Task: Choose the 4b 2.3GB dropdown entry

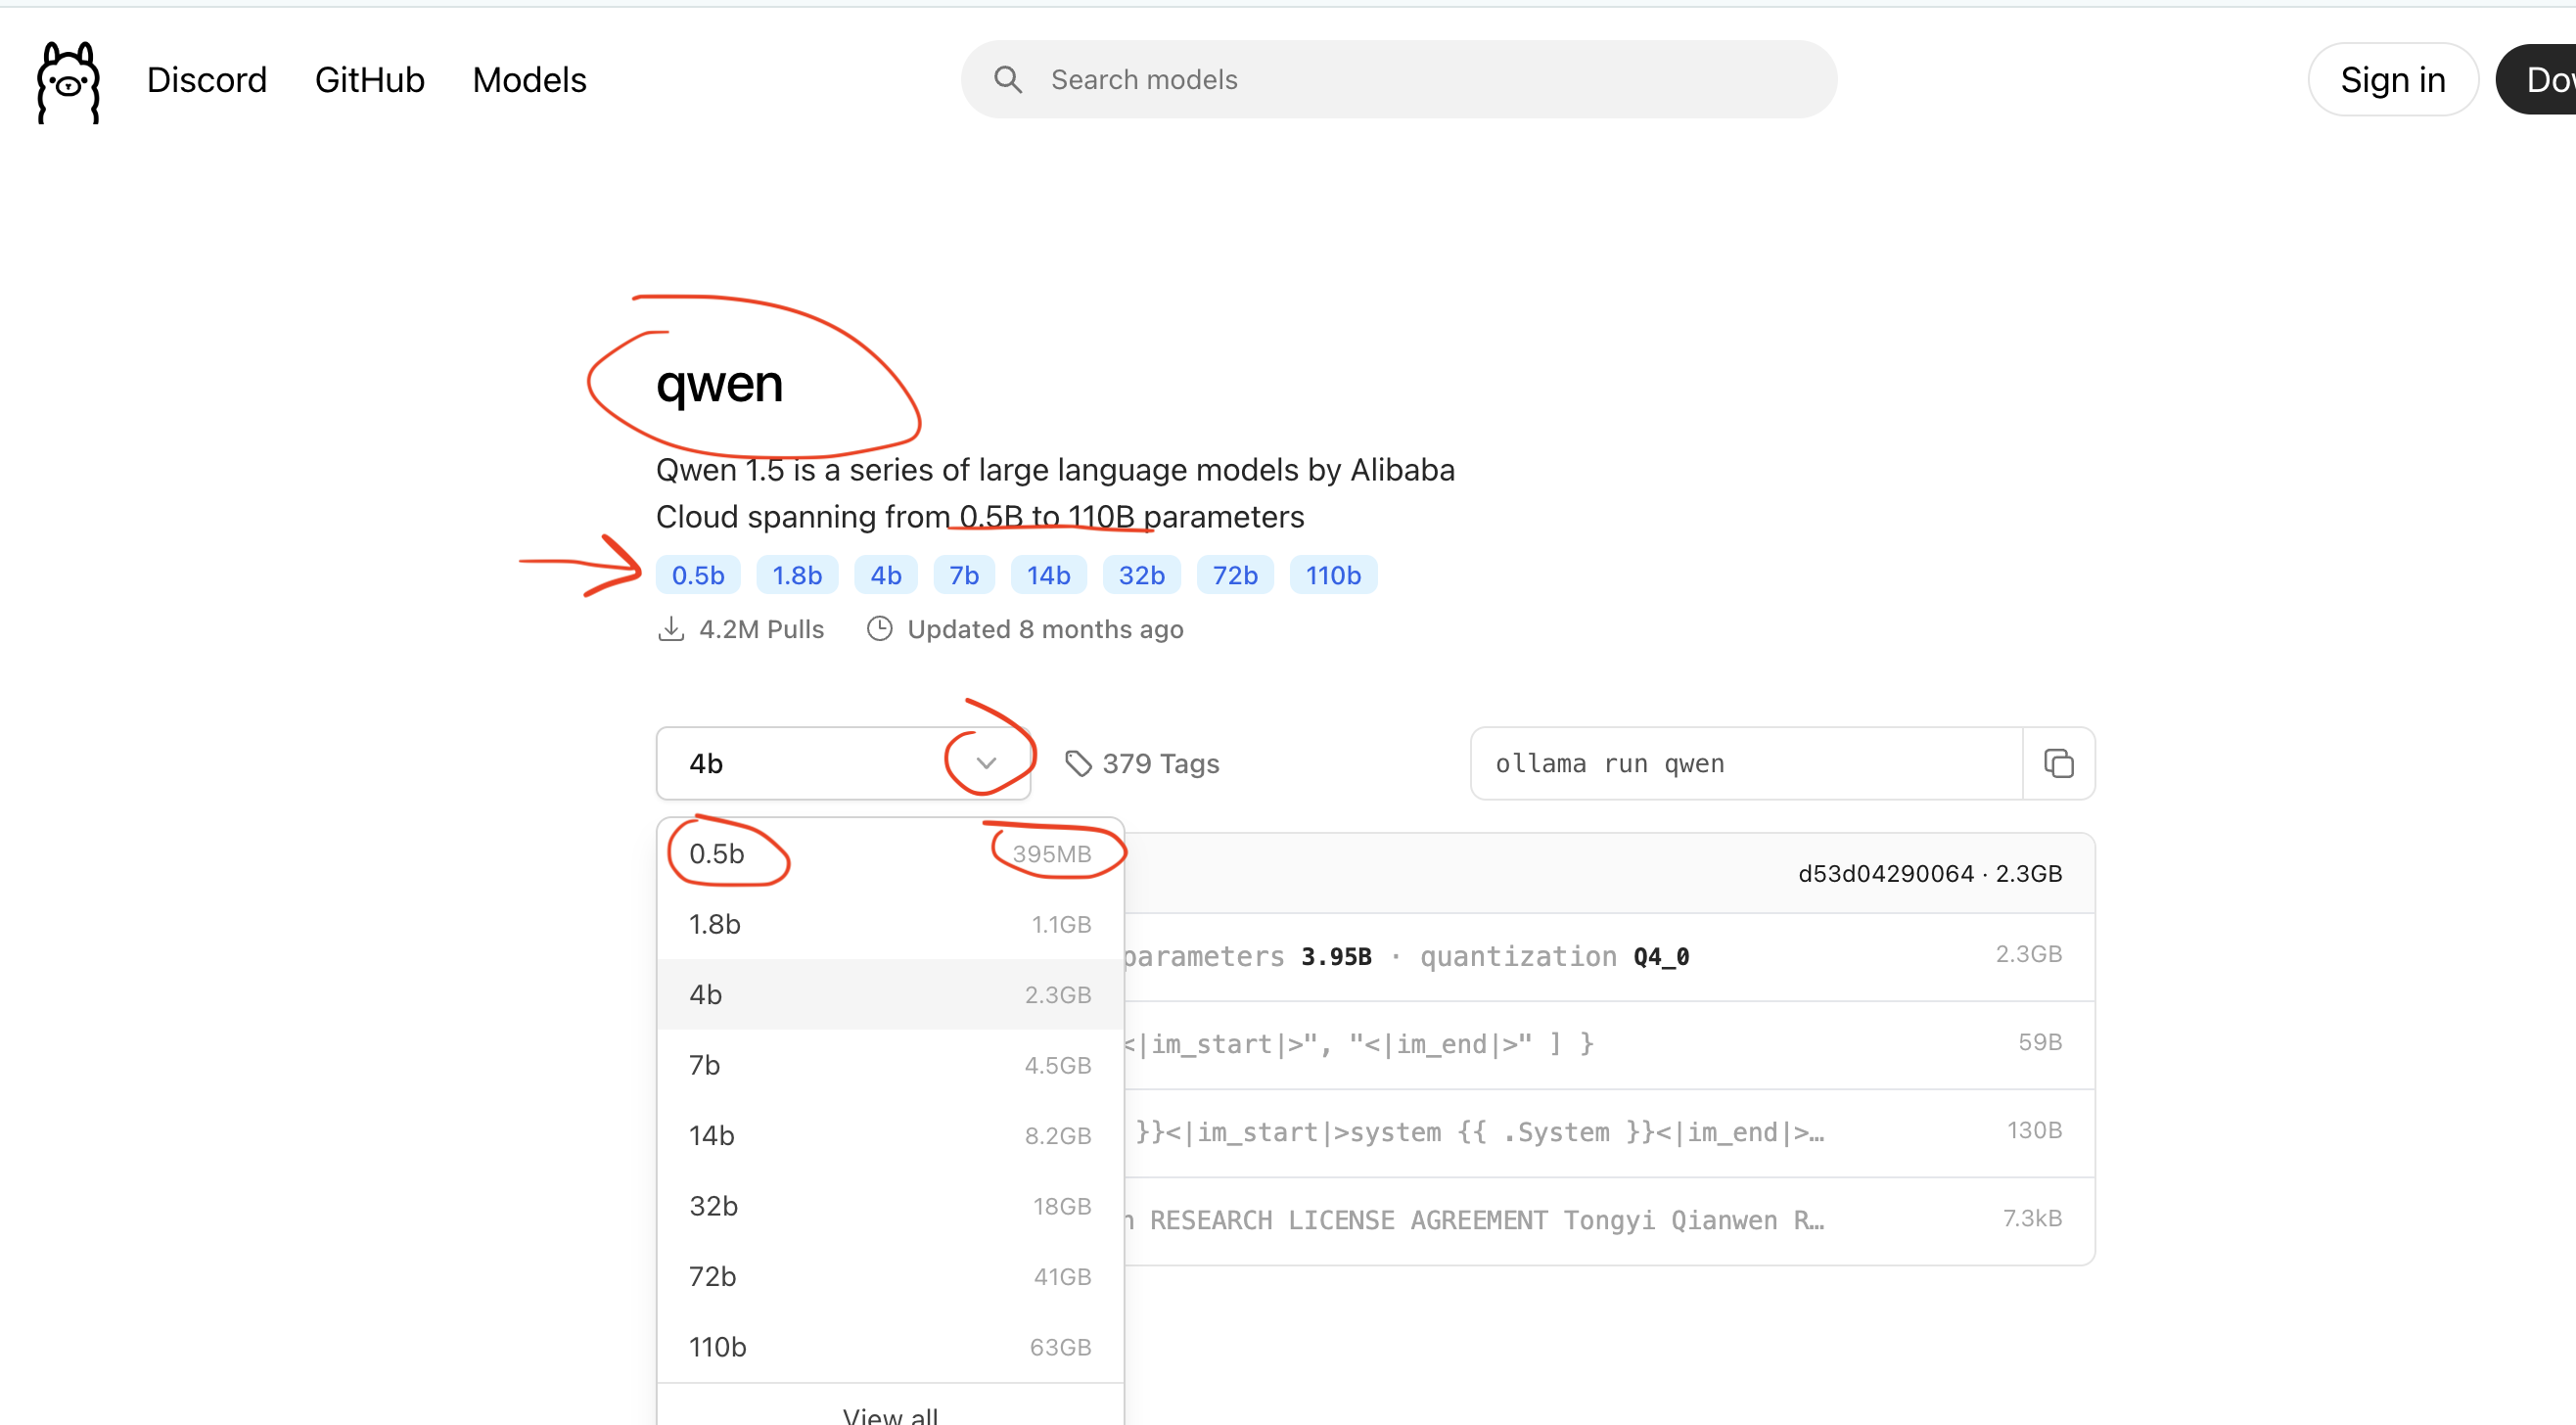Action: point(890,995)
